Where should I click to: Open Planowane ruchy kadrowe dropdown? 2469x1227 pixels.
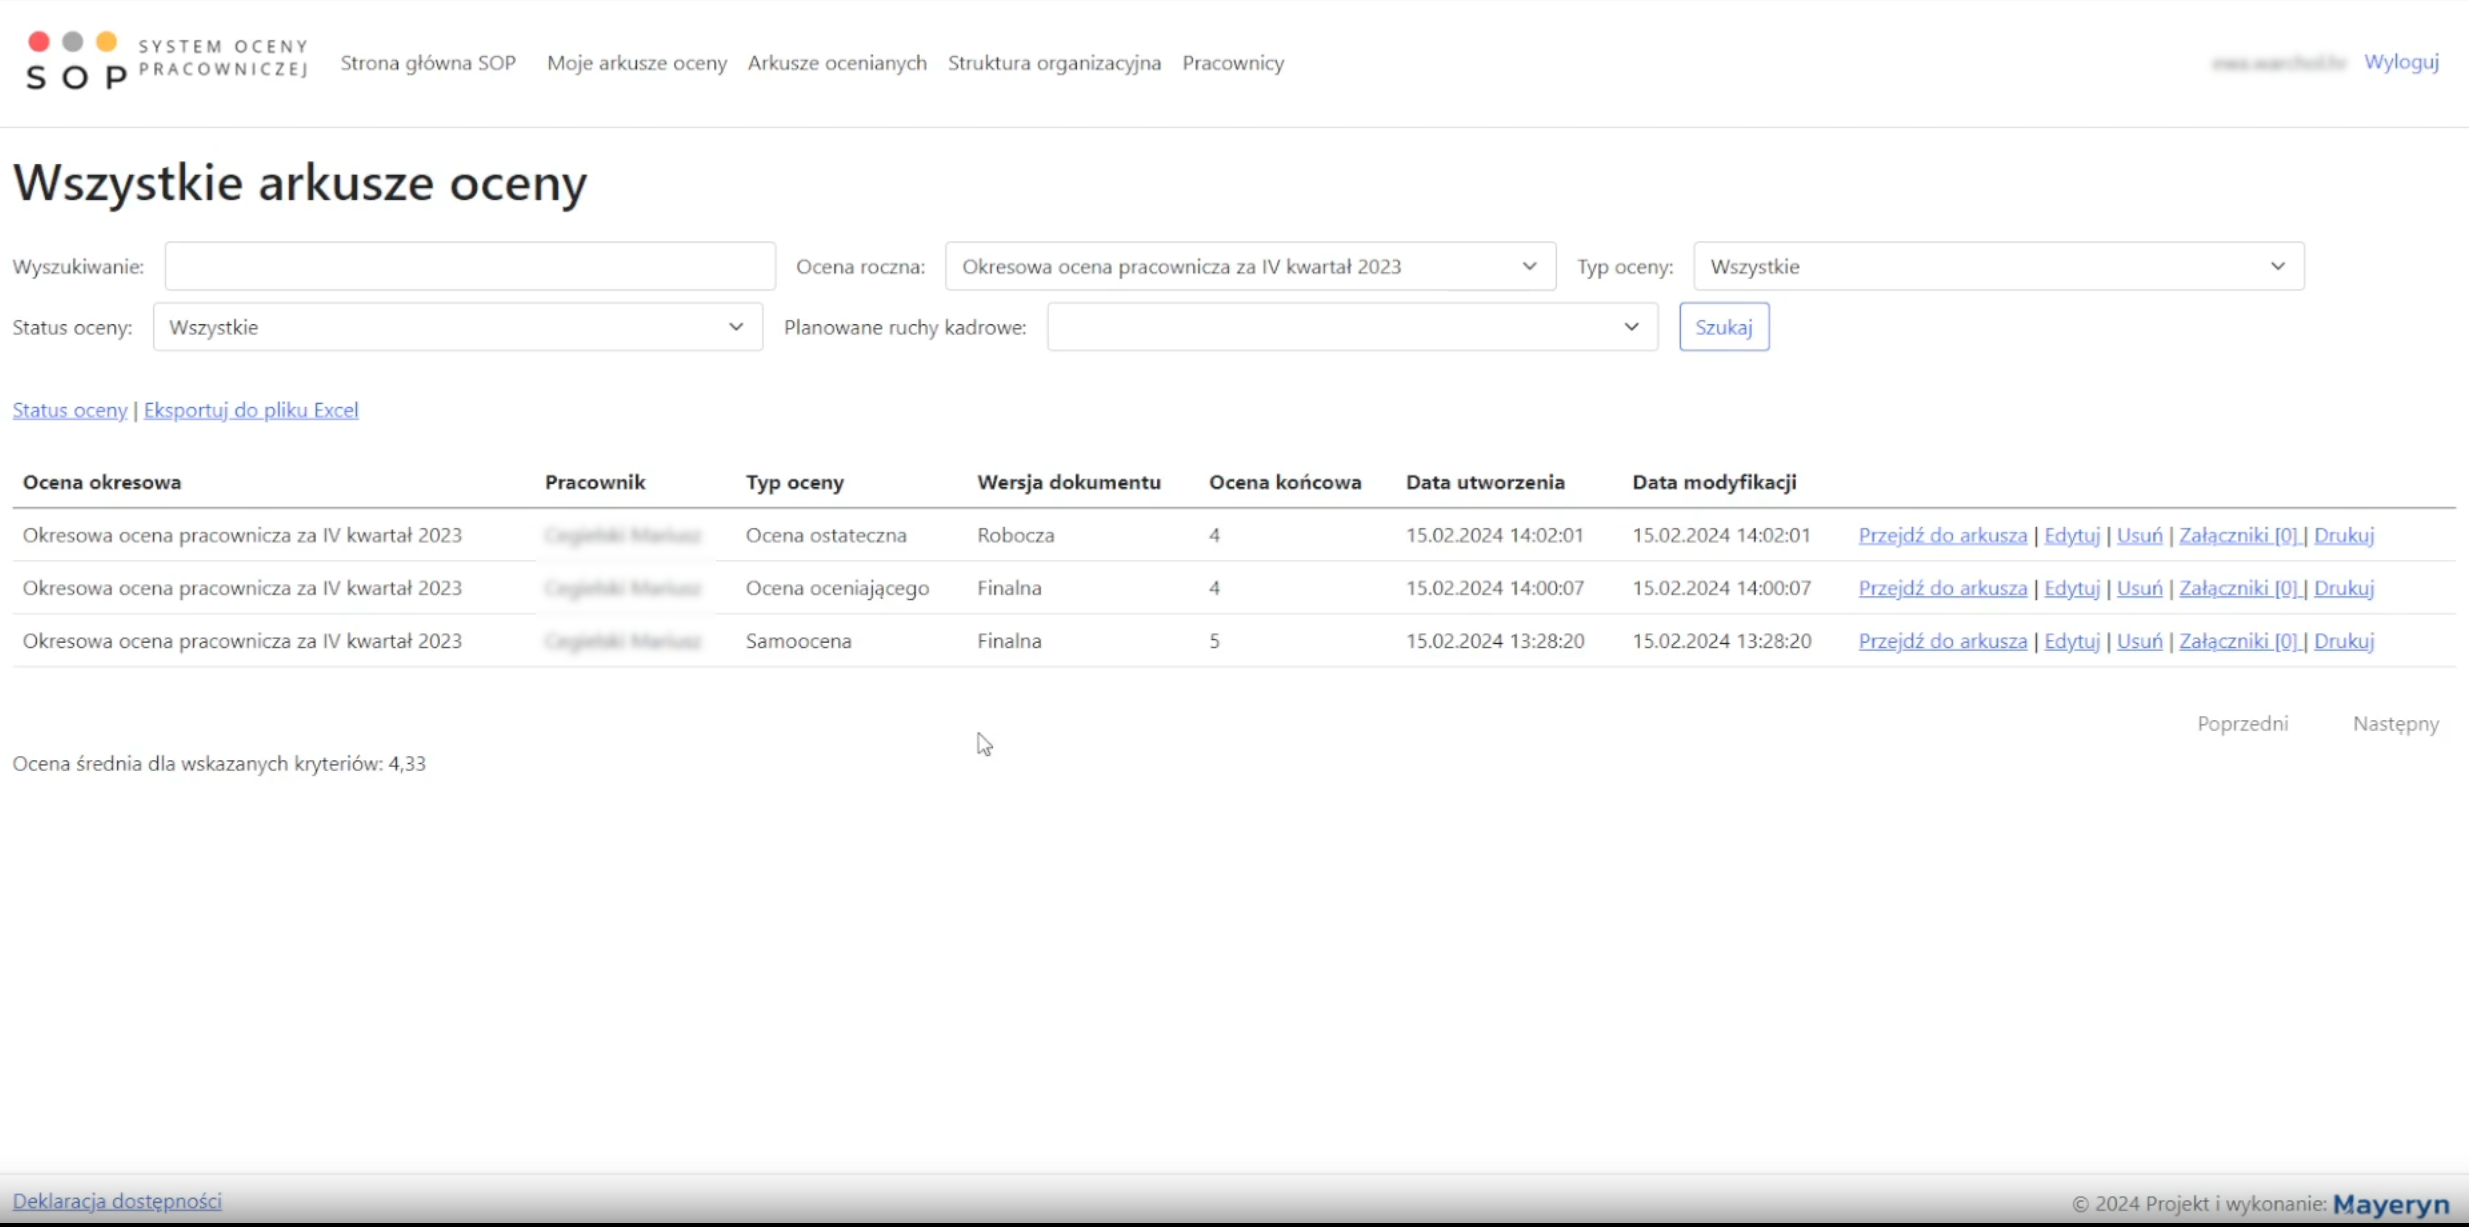pyautogui.click(x=1352, y=327)
